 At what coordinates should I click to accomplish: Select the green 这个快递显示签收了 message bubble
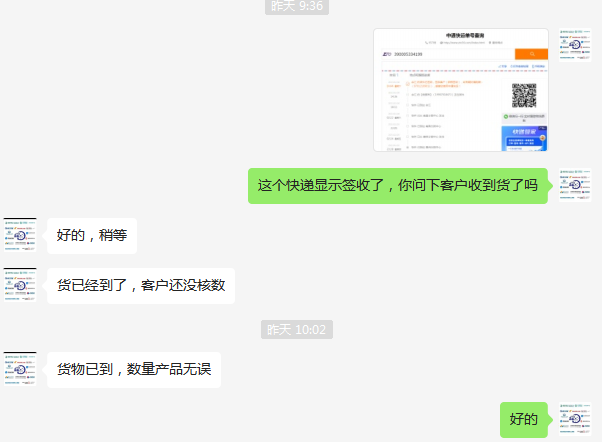pyautogui.click(x=398, y=186)
